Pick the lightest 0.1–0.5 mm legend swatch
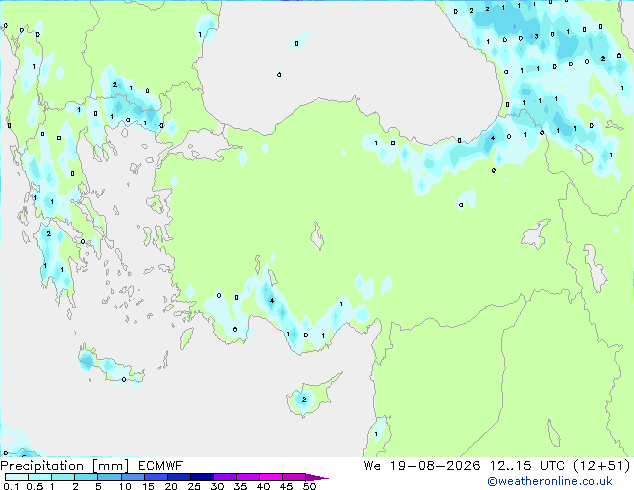Screen dimensions: 634x490 tap(17, 477)
